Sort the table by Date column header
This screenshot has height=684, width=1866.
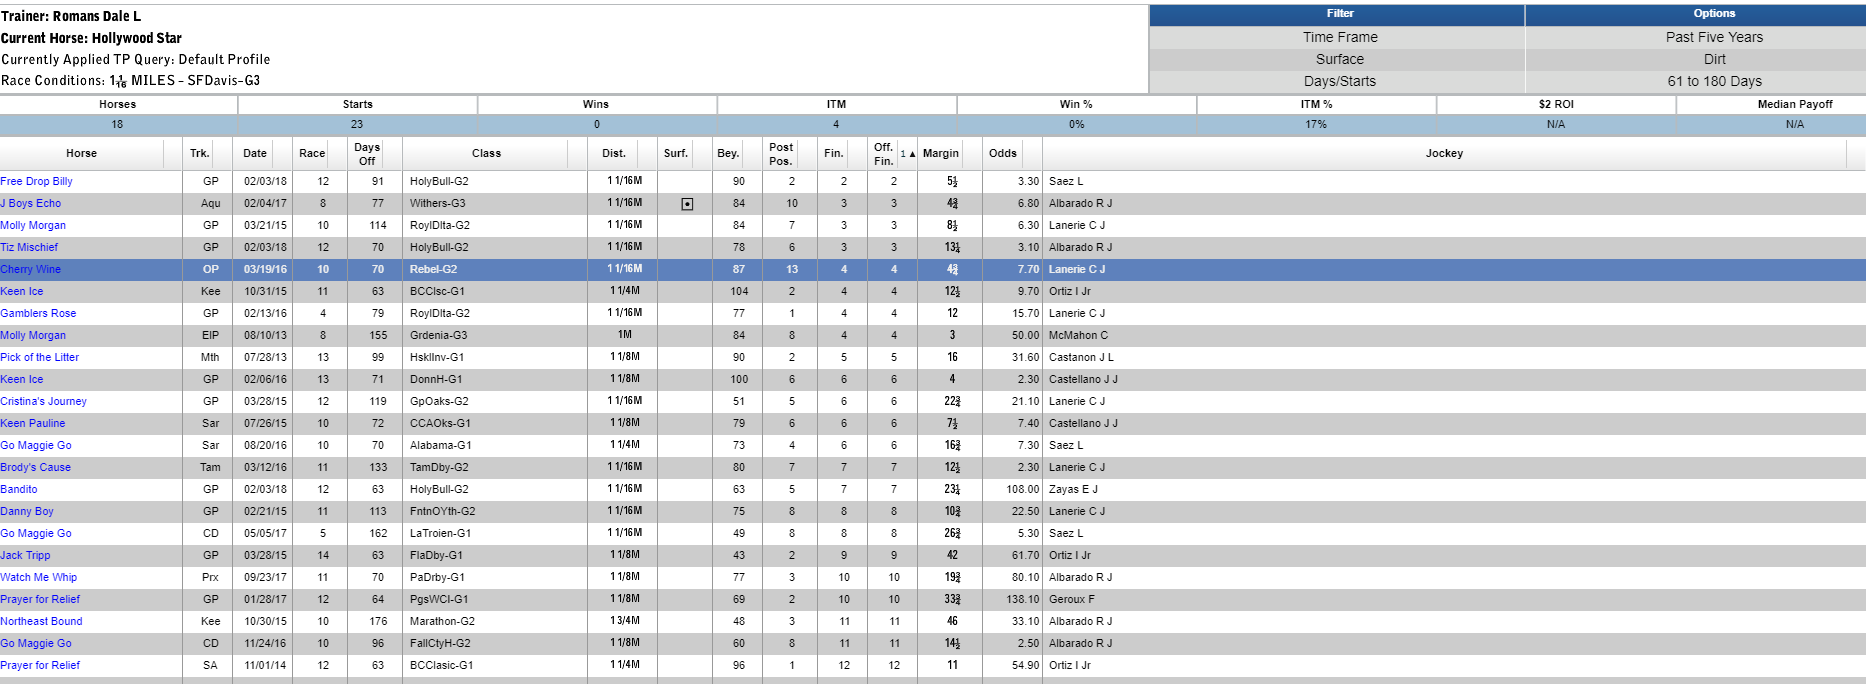(255, 154)
